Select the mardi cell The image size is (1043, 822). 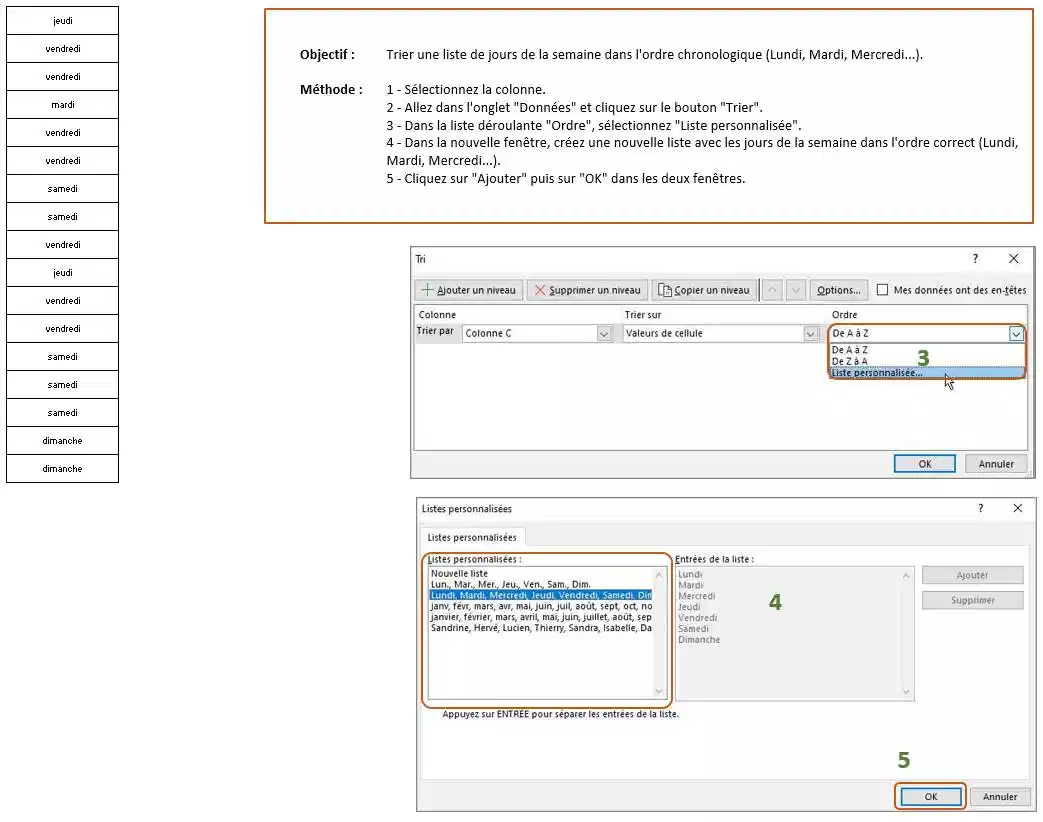[x=63, y=104]
